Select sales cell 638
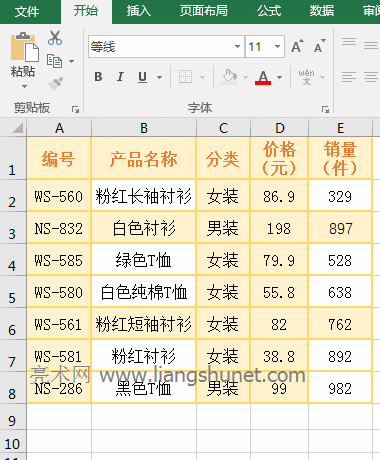Viewport: 380px width, 460px height. [x=340, y=292]
